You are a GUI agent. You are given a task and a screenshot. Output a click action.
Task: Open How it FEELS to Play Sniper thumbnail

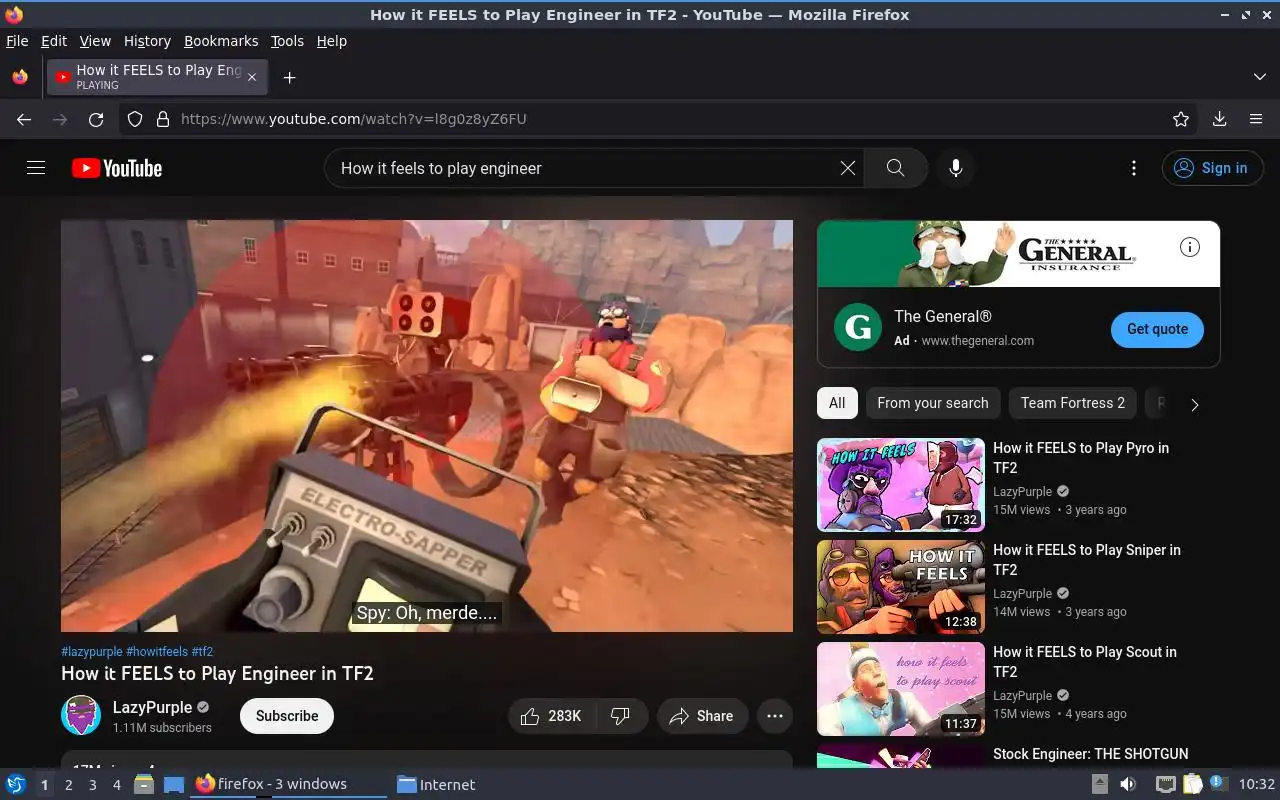[901, 587]
